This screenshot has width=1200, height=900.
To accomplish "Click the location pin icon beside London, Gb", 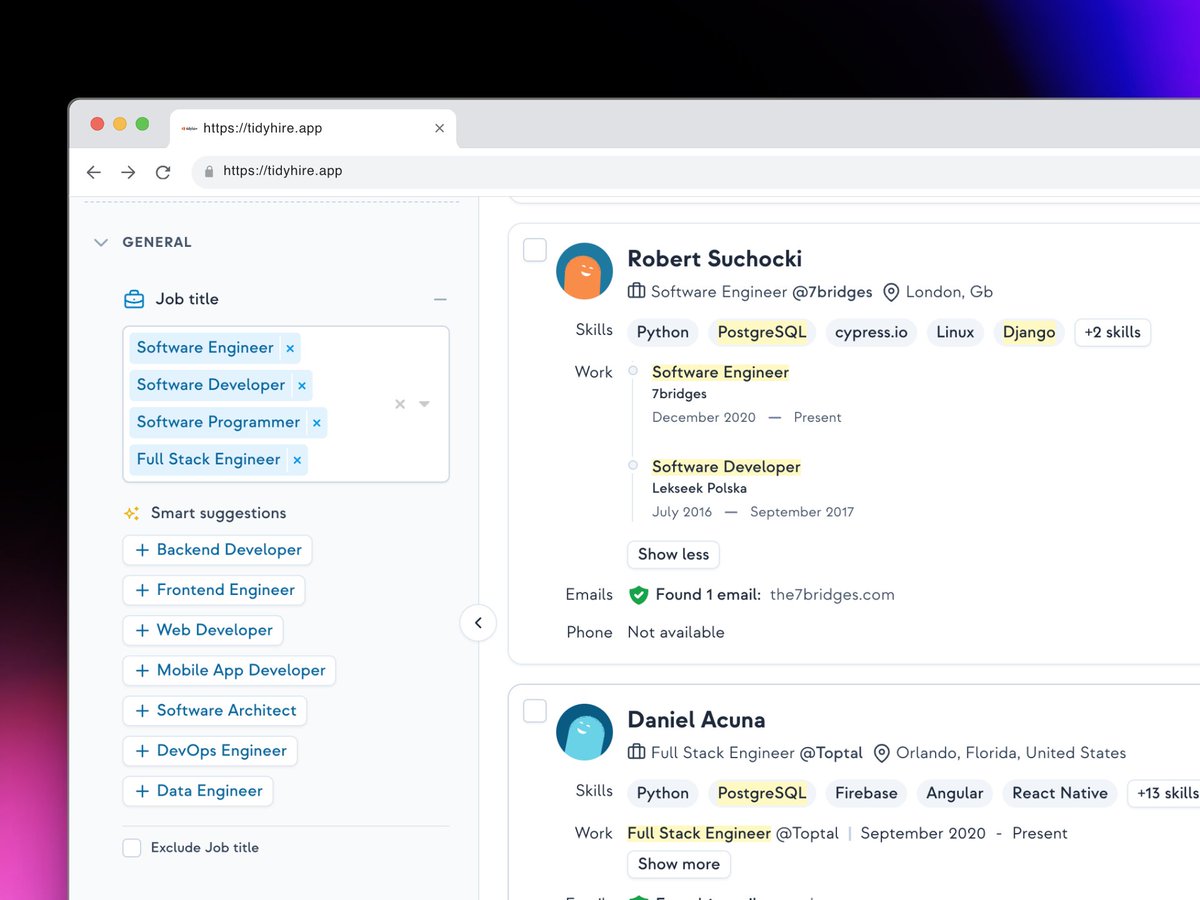I will click(x=890, y=292).
